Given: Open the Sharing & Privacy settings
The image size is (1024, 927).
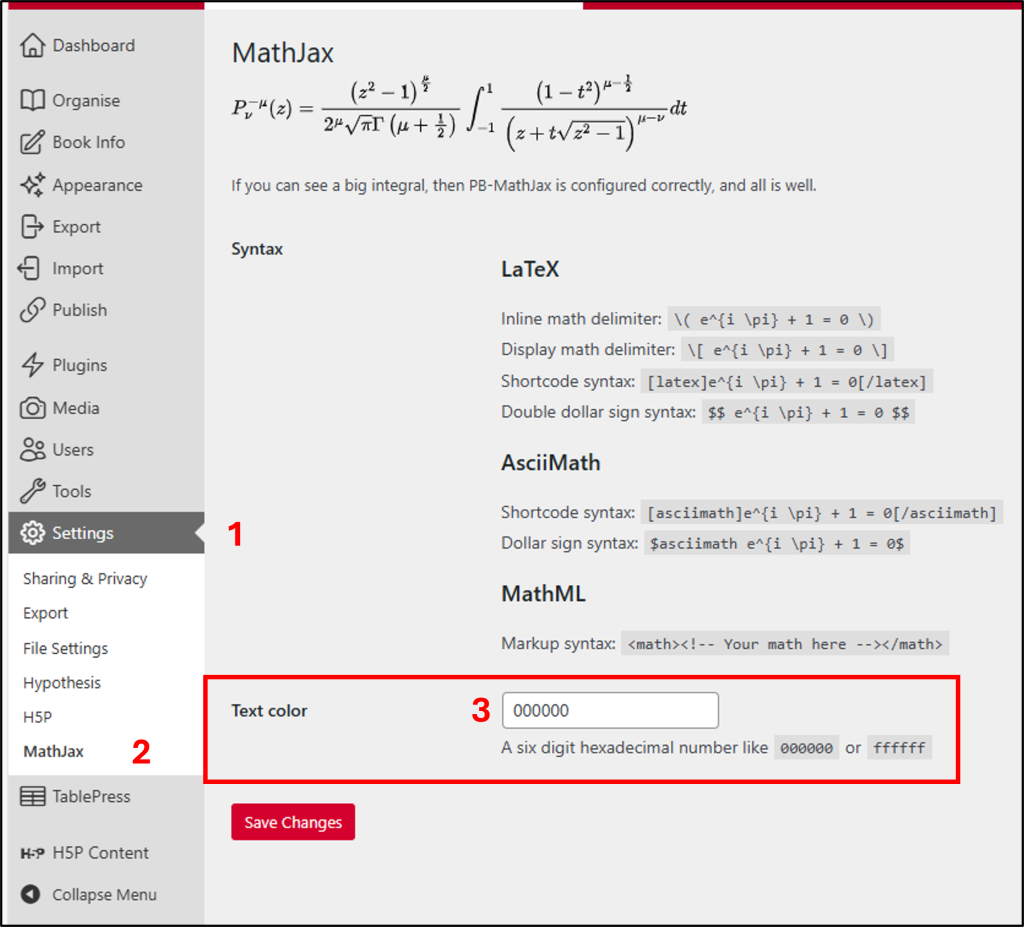Looking at the screenshot, I should click(x=85, y=578).
